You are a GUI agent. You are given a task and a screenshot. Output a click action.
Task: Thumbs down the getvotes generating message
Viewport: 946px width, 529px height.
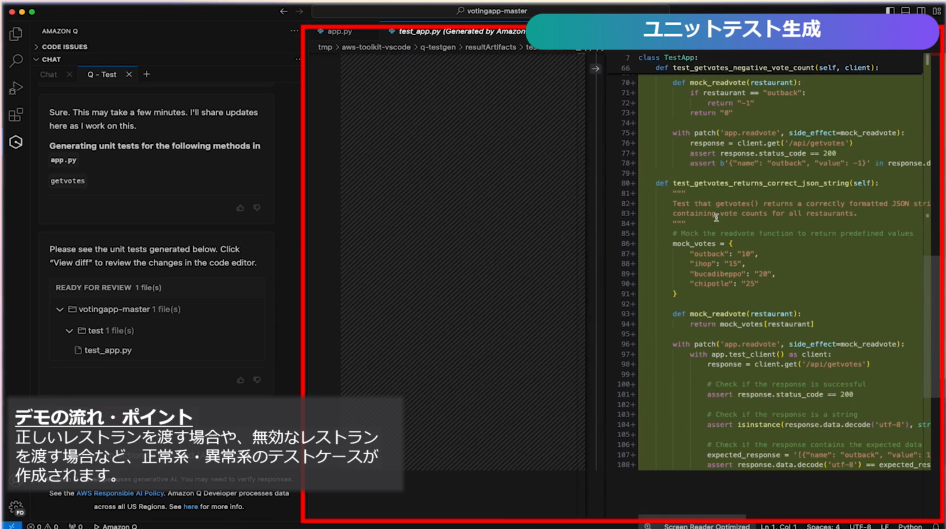[x=257, y=207]
